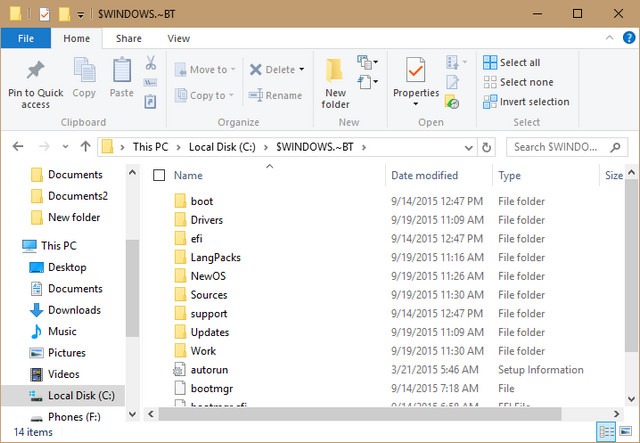Image resolution: width=640 pixels, height=443 pixels.
Task: Open New item dropdown arrow
Action: click(x=375, y=62)
